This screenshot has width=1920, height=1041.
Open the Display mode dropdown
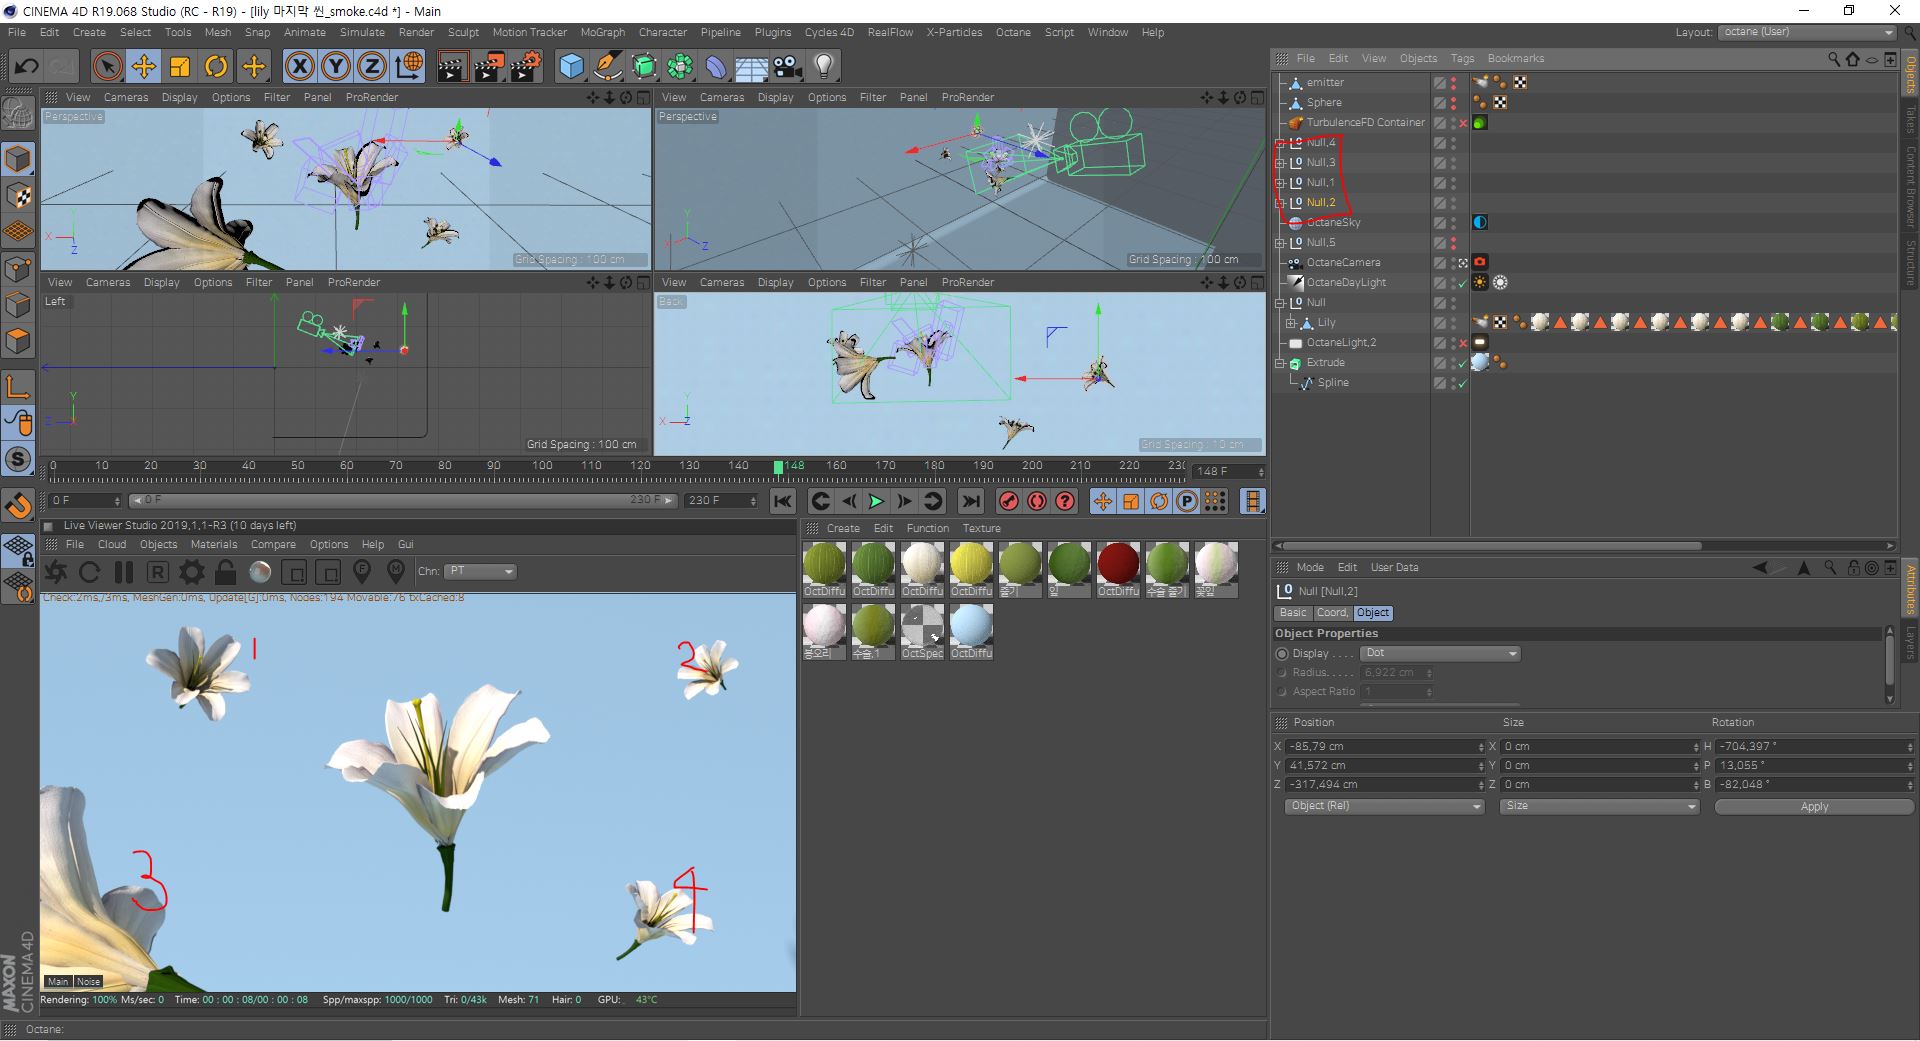[1441, 653]
